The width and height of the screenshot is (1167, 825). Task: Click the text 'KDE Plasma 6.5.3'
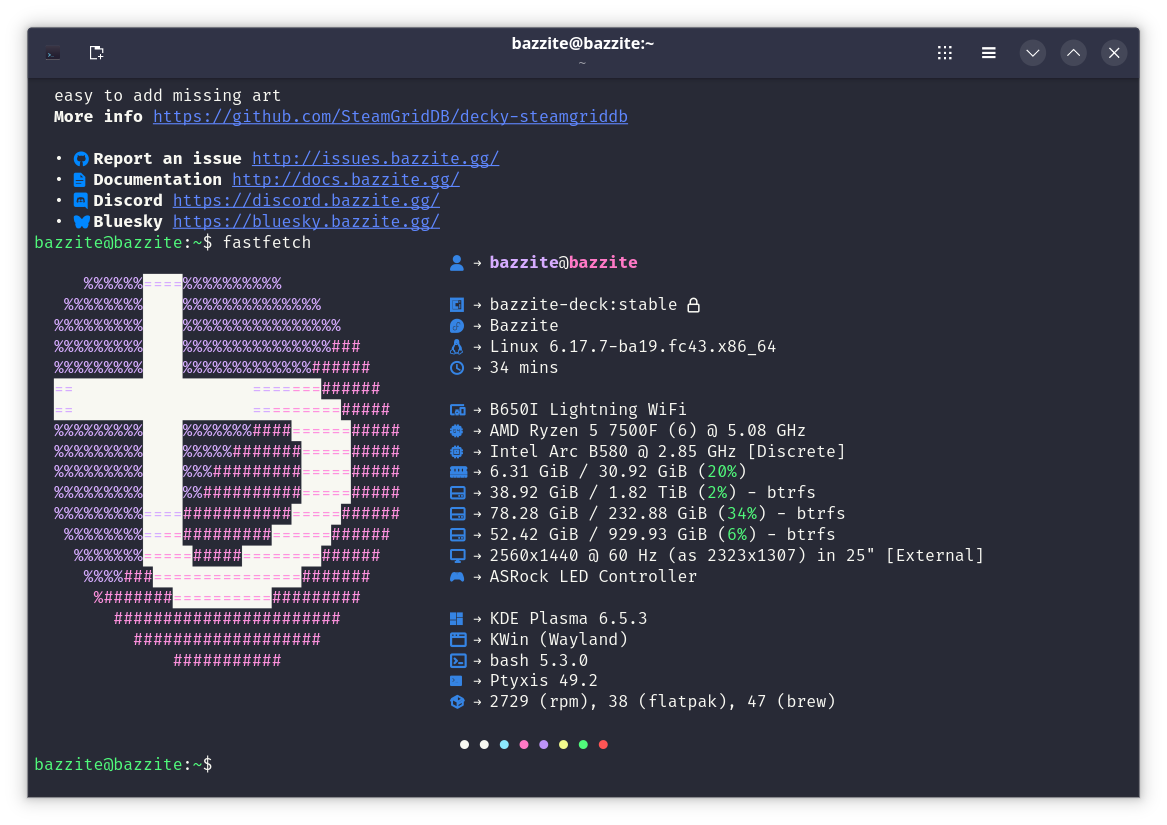(x=569, y=619)
